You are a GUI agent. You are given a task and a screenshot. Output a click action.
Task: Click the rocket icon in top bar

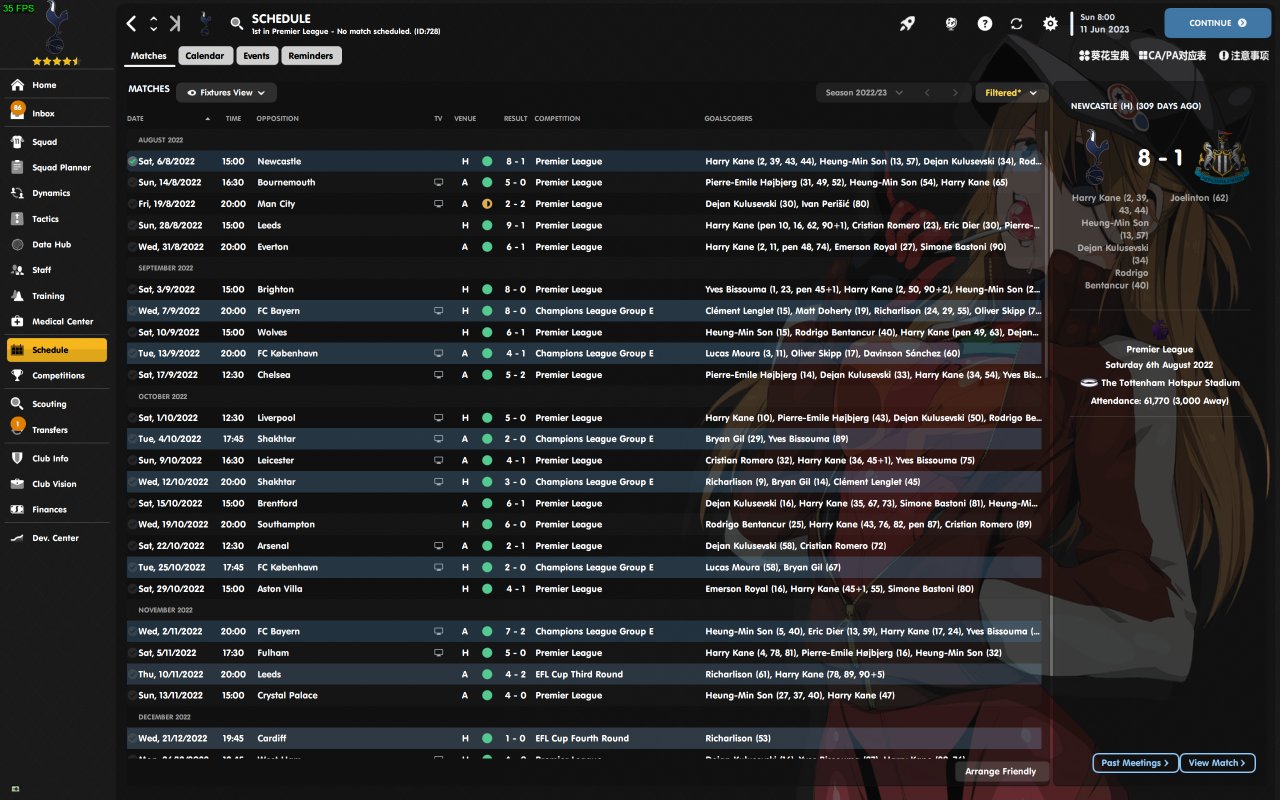908,23
